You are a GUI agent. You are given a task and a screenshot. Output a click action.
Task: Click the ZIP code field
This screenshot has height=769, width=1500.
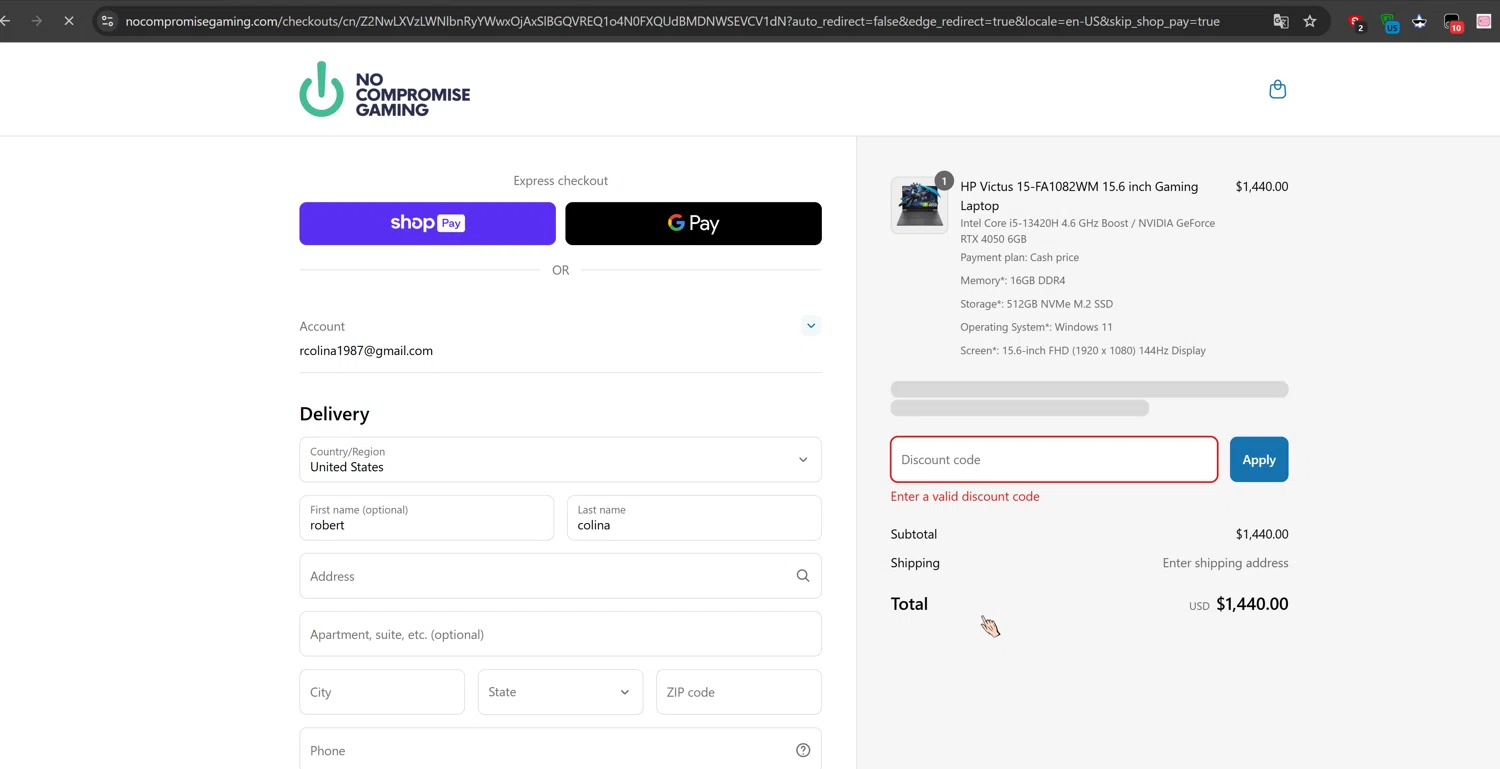(739, 692)
